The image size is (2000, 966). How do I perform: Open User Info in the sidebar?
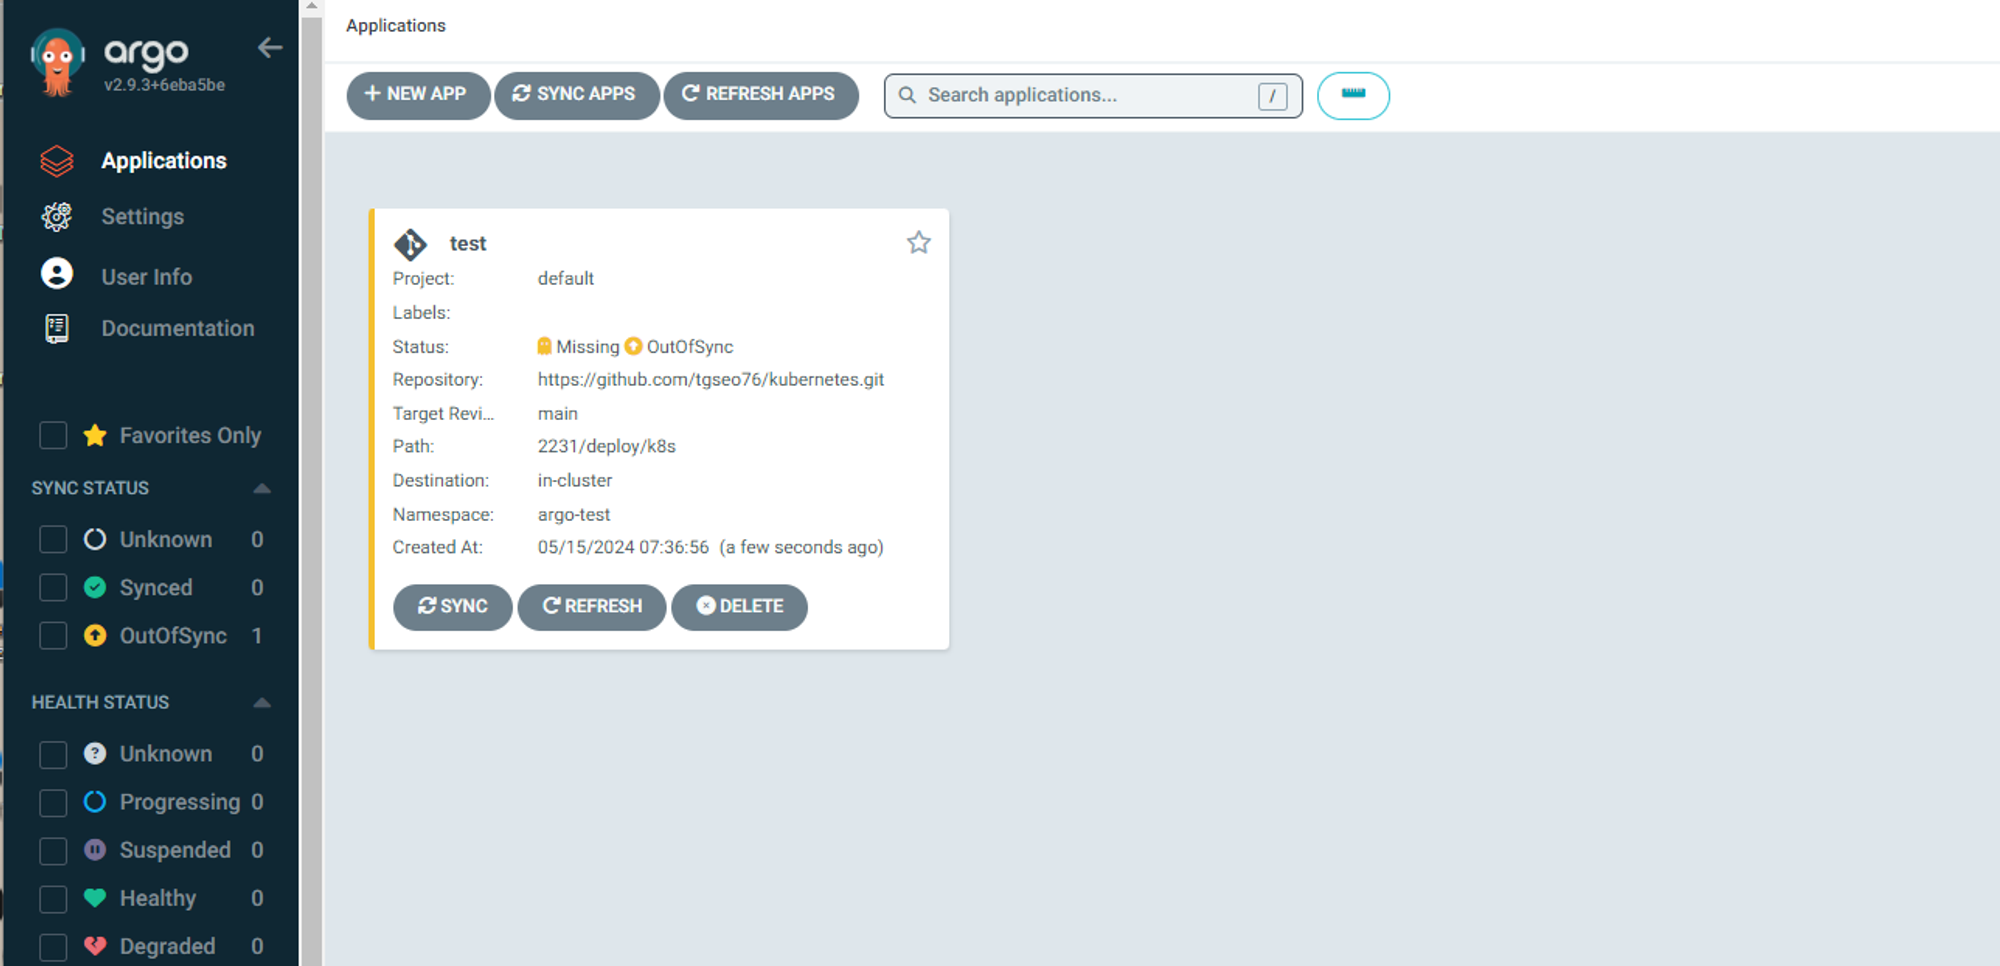[146, 277]
